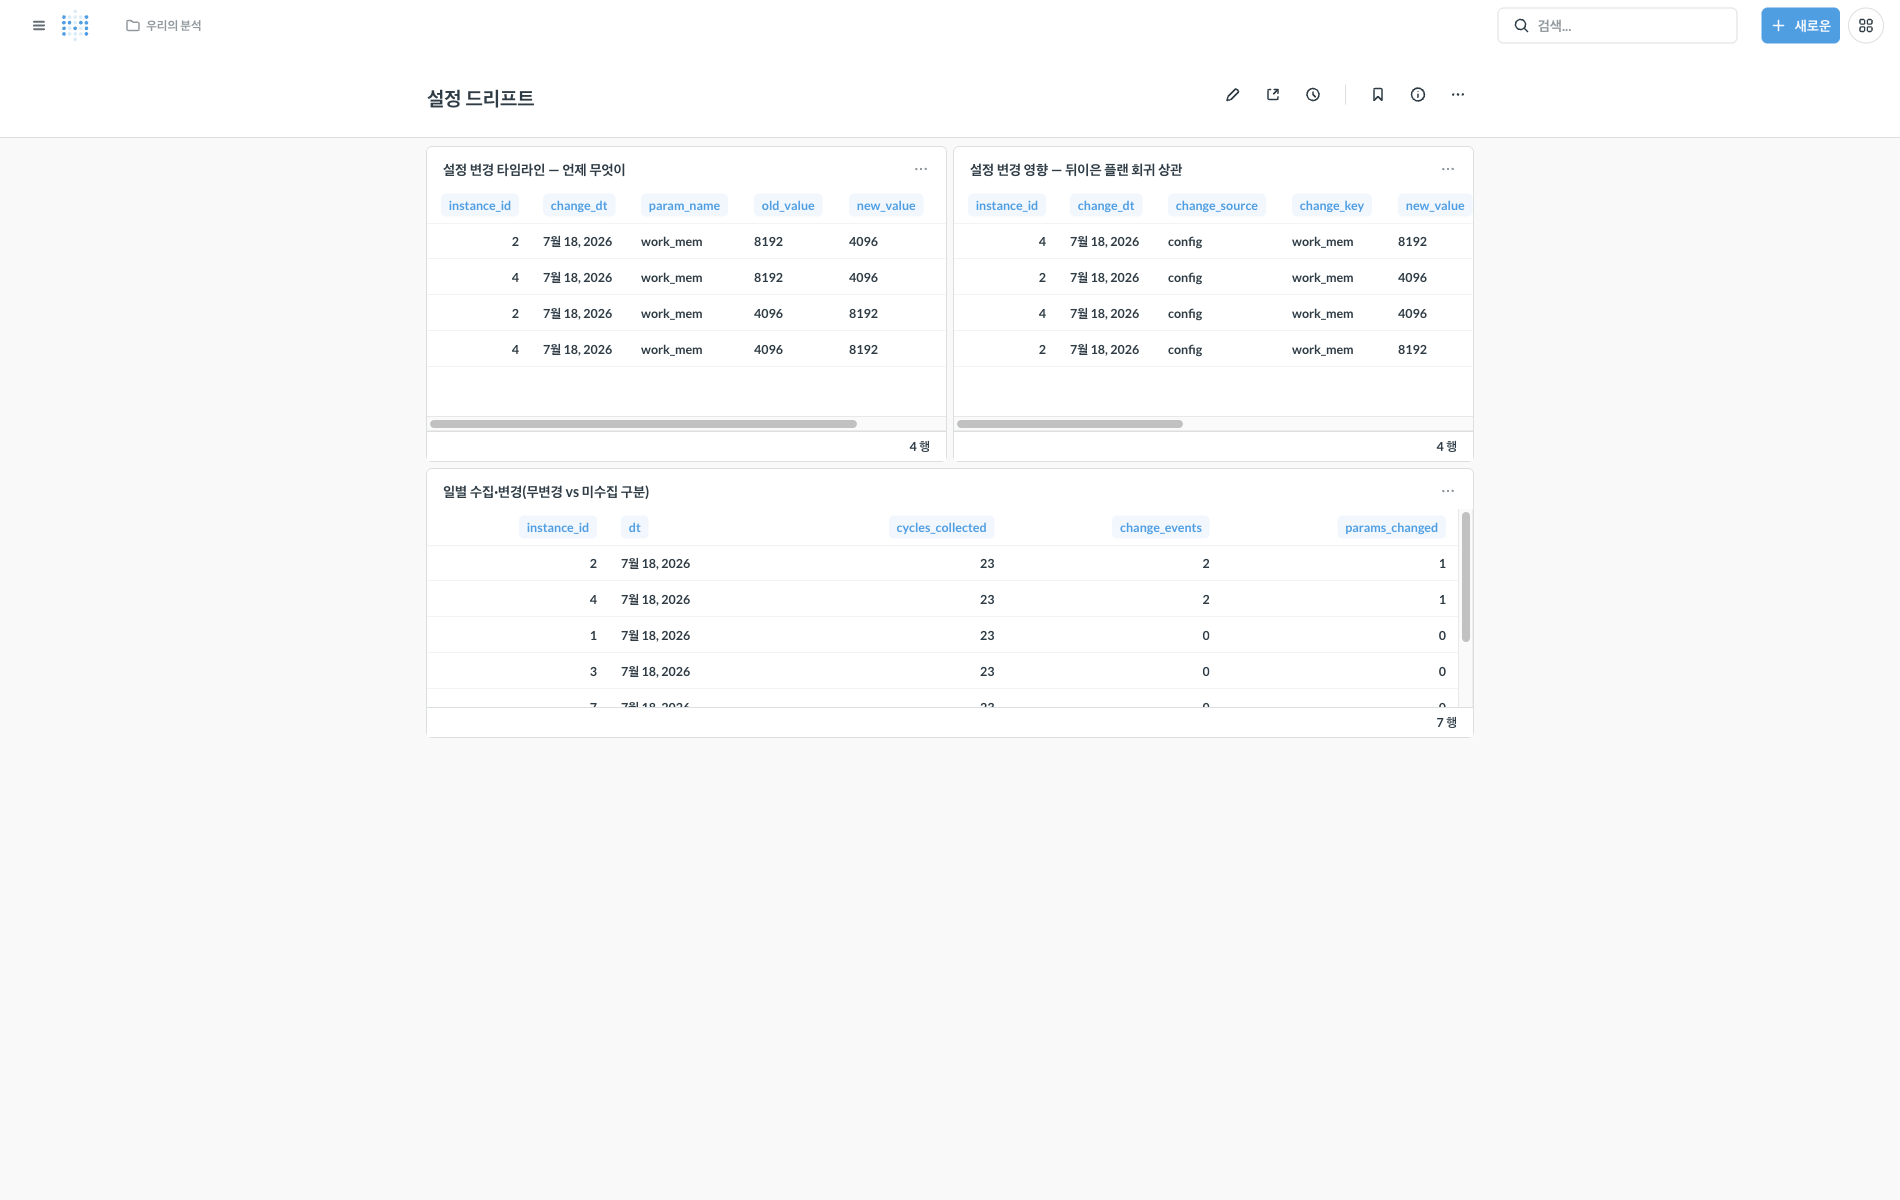This screenshot has height=1200, width=1900.
Task: Click the Metabase logo icon
Action: [x=75, y=26]
